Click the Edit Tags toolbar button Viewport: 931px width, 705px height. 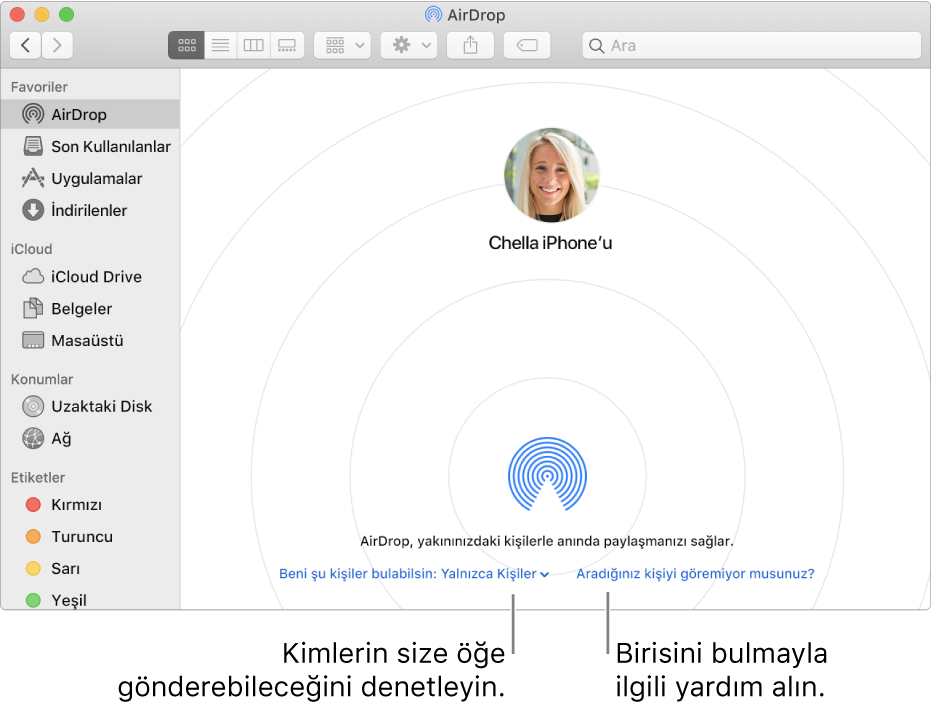527,46
